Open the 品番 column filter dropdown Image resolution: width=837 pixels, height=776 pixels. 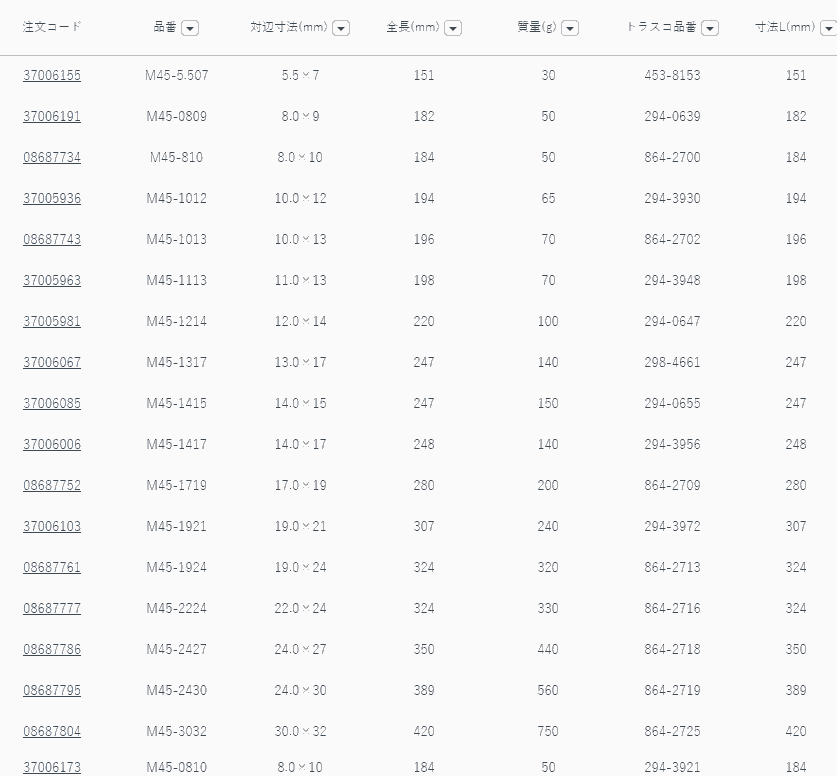[x=190, y=28]
